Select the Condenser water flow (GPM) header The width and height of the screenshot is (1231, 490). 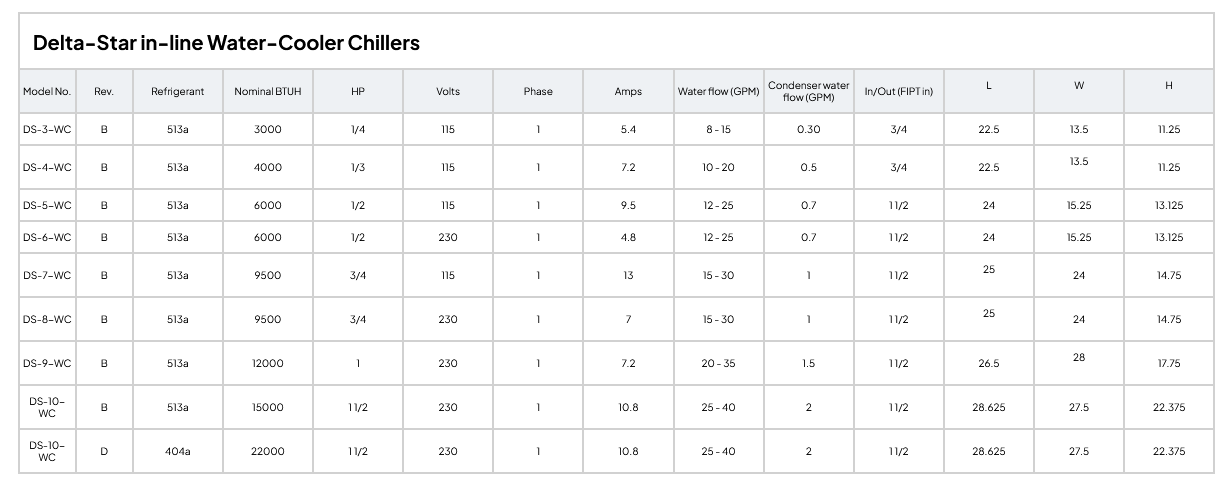(x=808, y=92)
